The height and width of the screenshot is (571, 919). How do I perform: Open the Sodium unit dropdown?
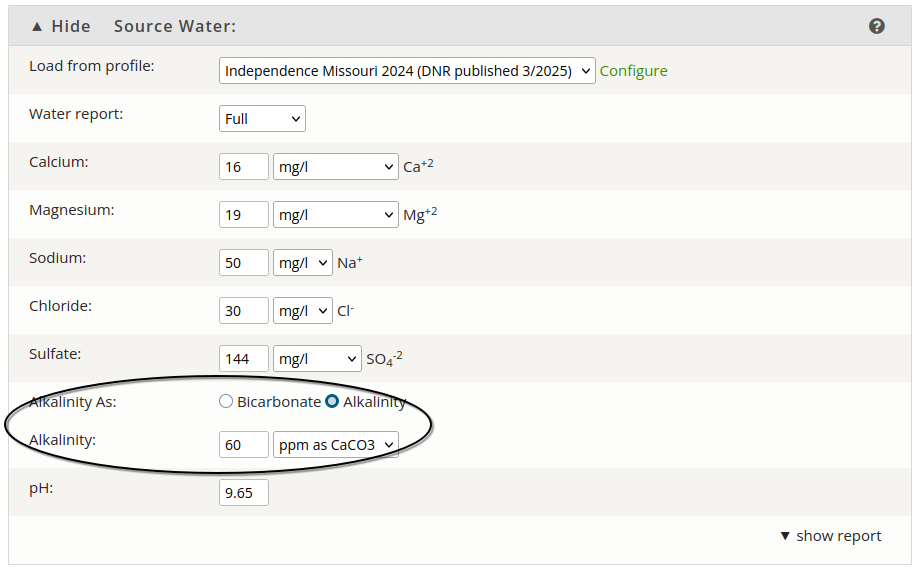click(x=302, y=263)
